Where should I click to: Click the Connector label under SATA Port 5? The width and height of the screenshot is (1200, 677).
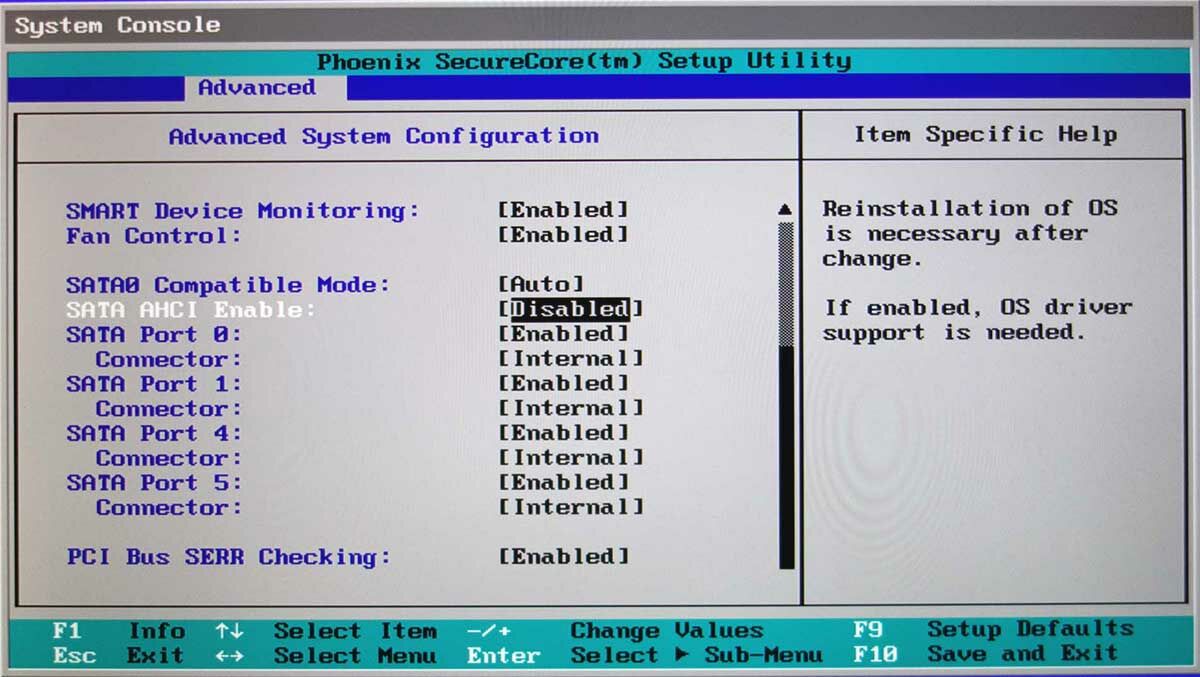(169, 508)
